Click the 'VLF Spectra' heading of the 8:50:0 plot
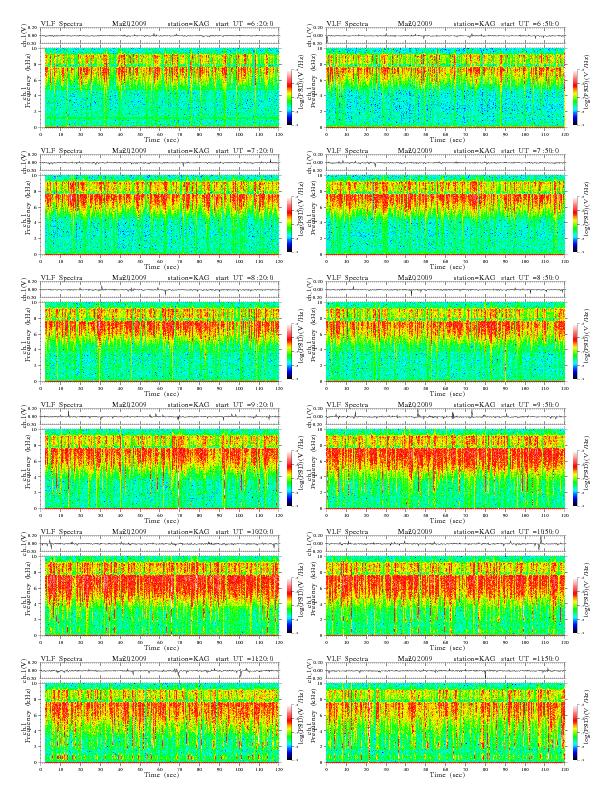 347,277
